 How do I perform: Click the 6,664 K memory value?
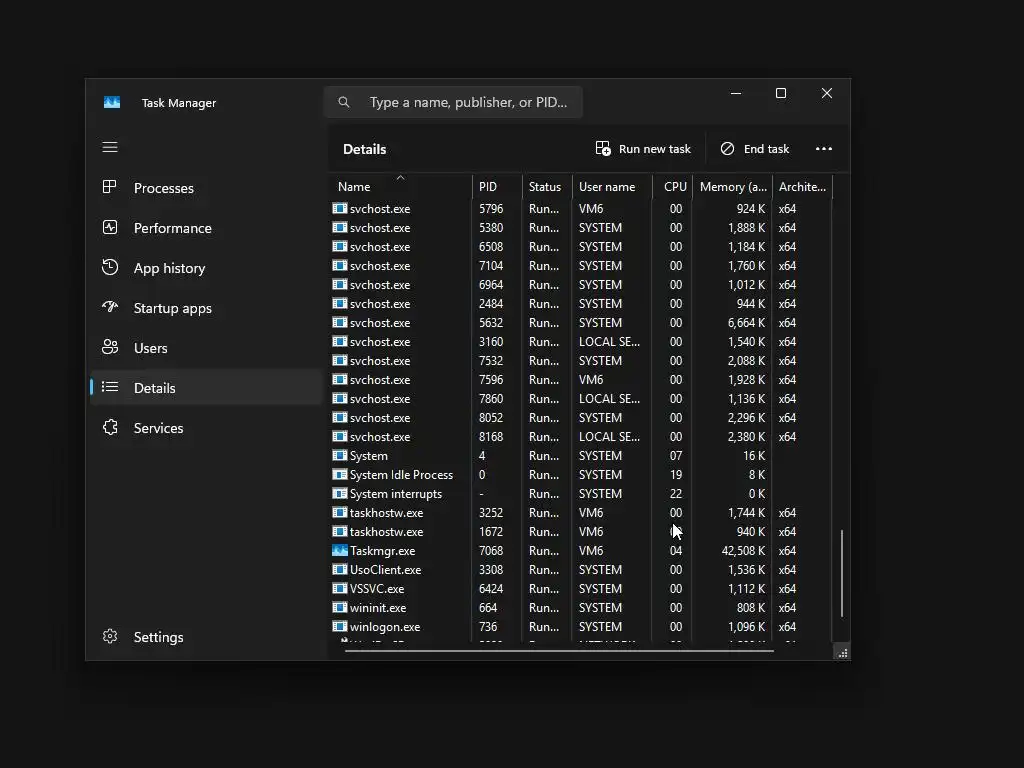pos(746,323)
